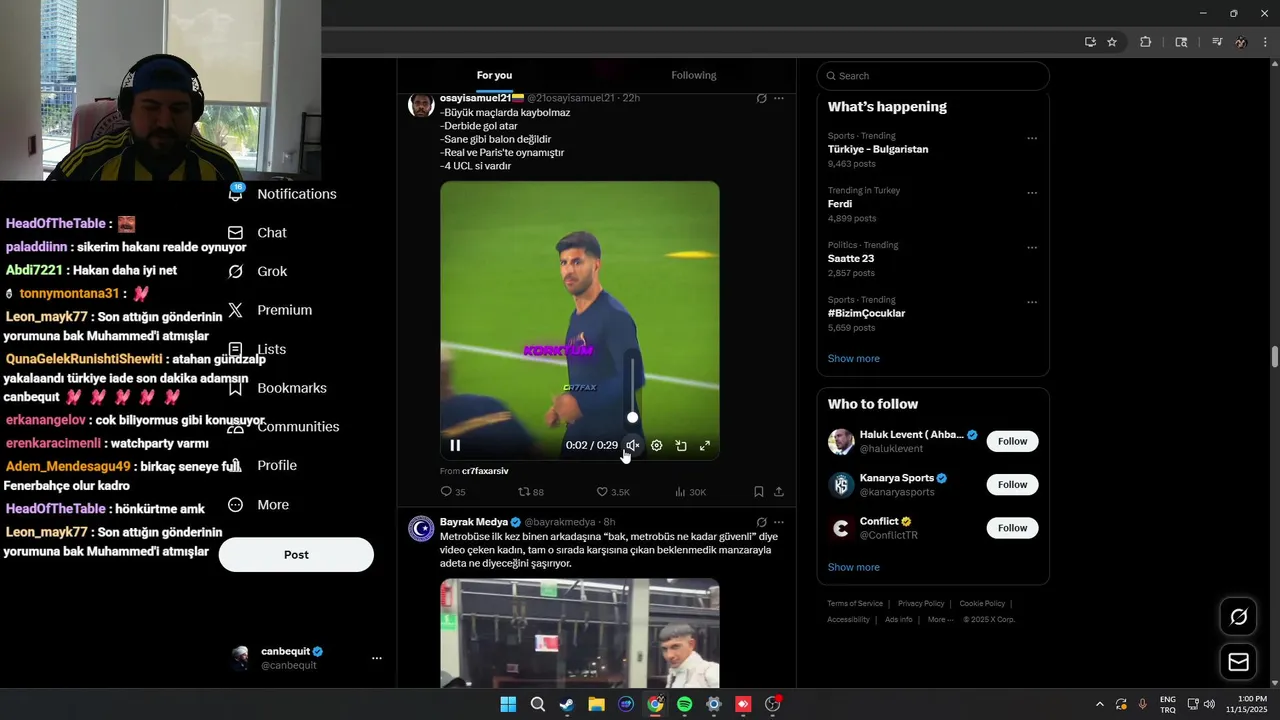Open Spotify from taskbar
The height and width of the screenshot is (720, 1280).
coord(684,704)
